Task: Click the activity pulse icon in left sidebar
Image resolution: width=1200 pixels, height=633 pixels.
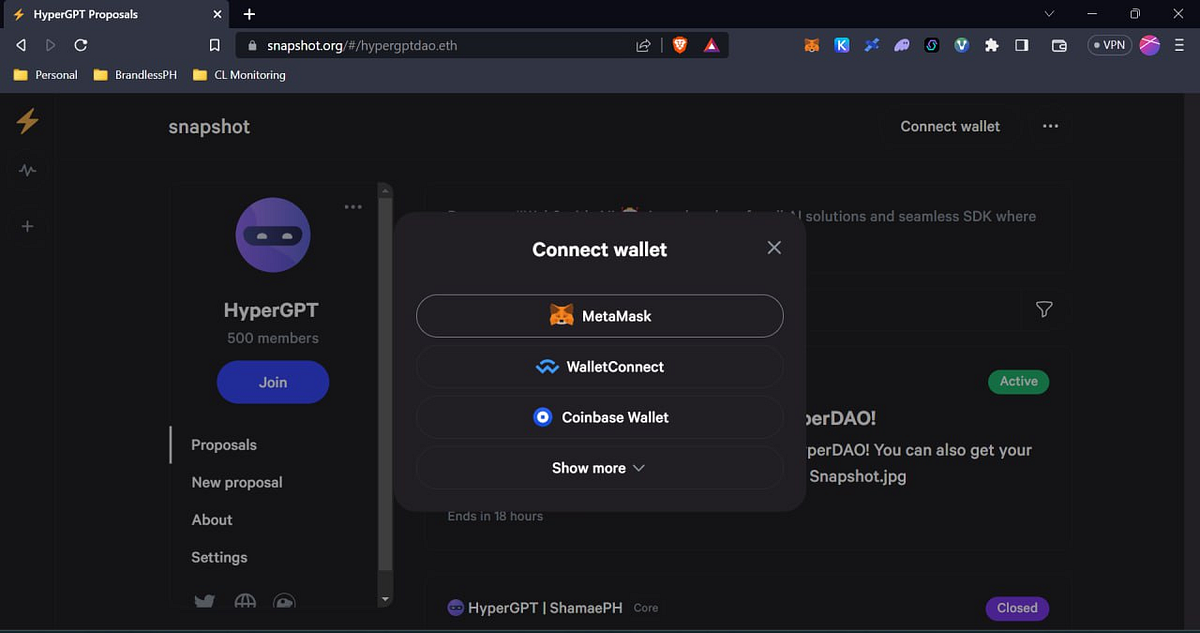Action: 27,170
